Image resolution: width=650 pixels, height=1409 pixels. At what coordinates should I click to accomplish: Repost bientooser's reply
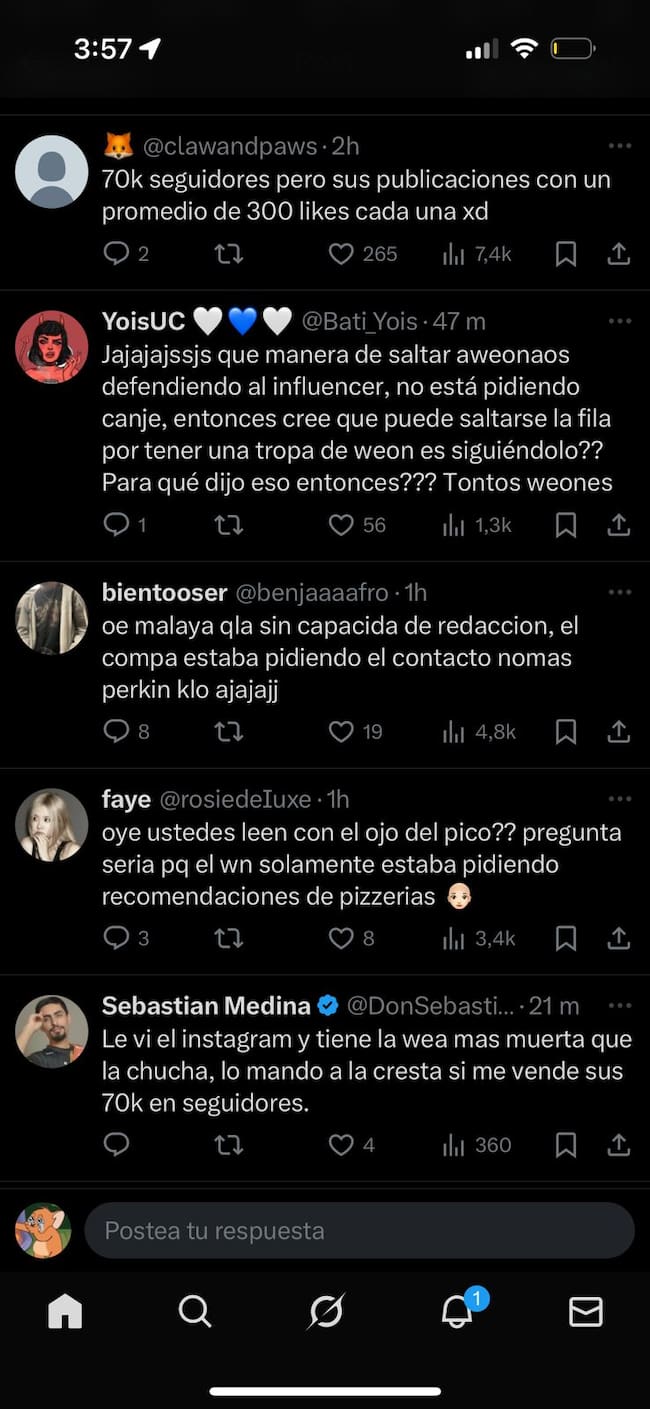229,732
